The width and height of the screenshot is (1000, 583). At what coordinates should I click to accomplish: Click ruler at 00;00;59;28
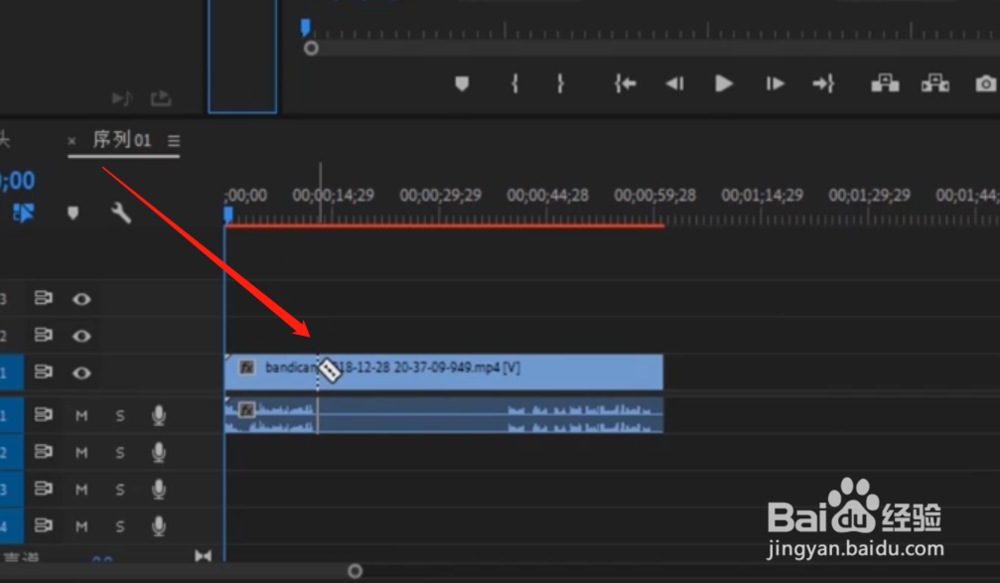654,195
